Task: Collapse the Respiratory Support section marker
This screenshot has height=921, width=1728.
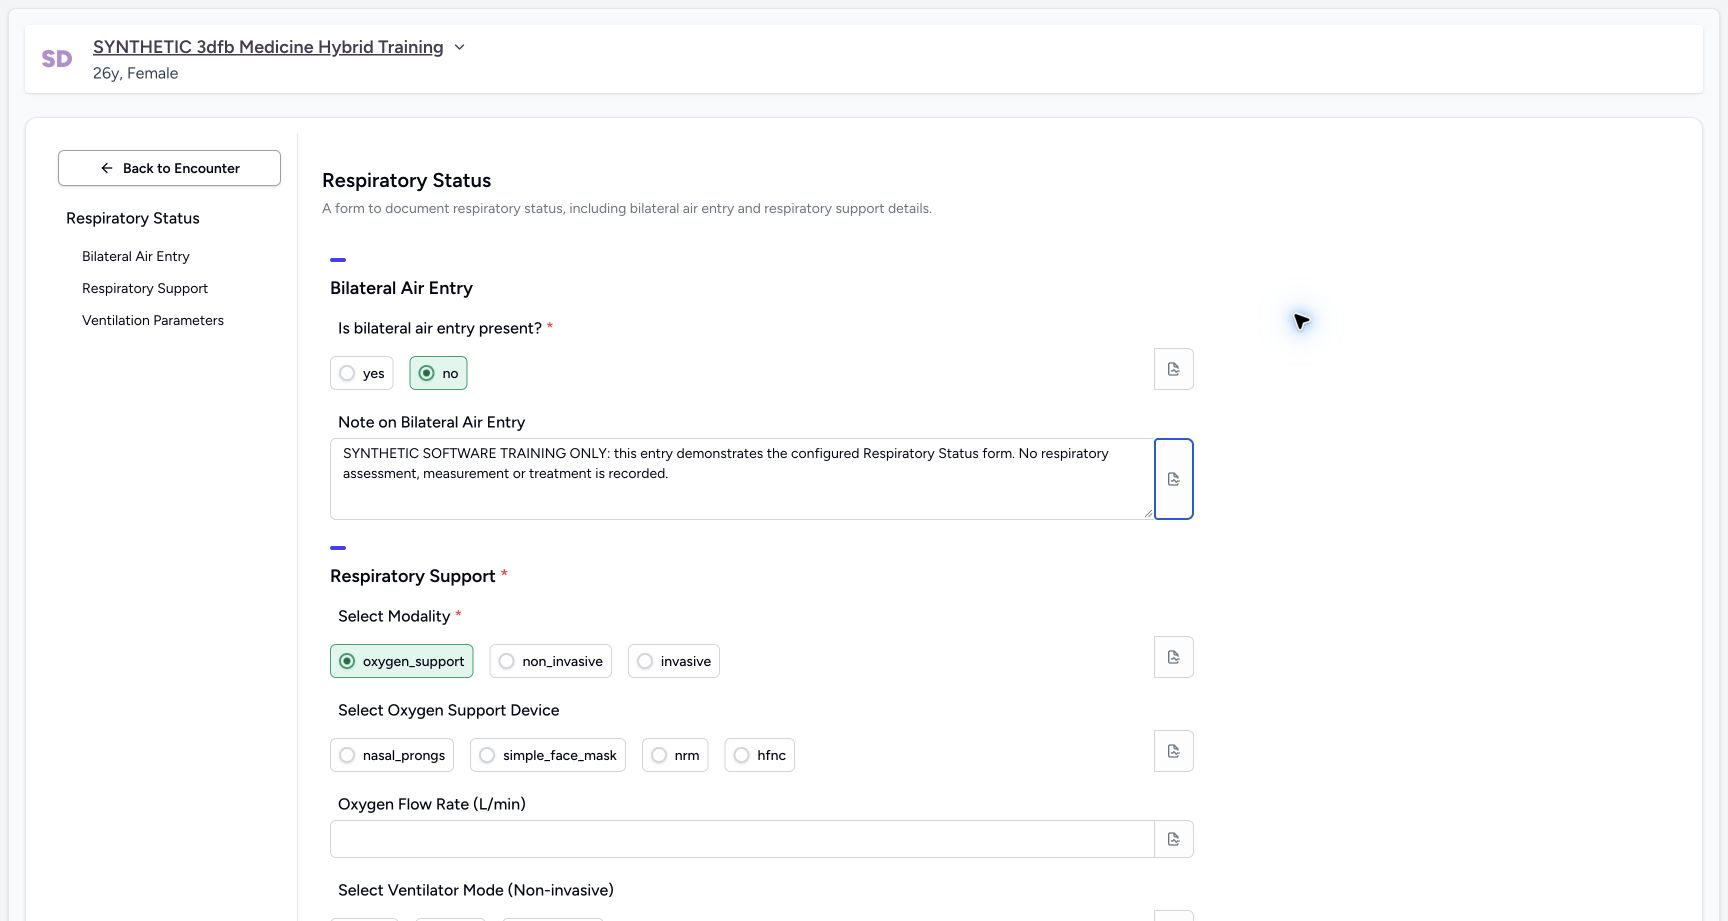Action: tap(338, 548)
